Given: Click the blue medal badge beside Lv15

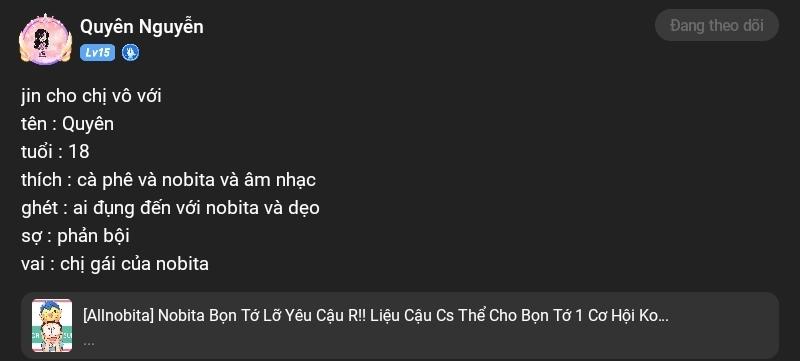Looking at the screenshot, I should click(131, 53).
